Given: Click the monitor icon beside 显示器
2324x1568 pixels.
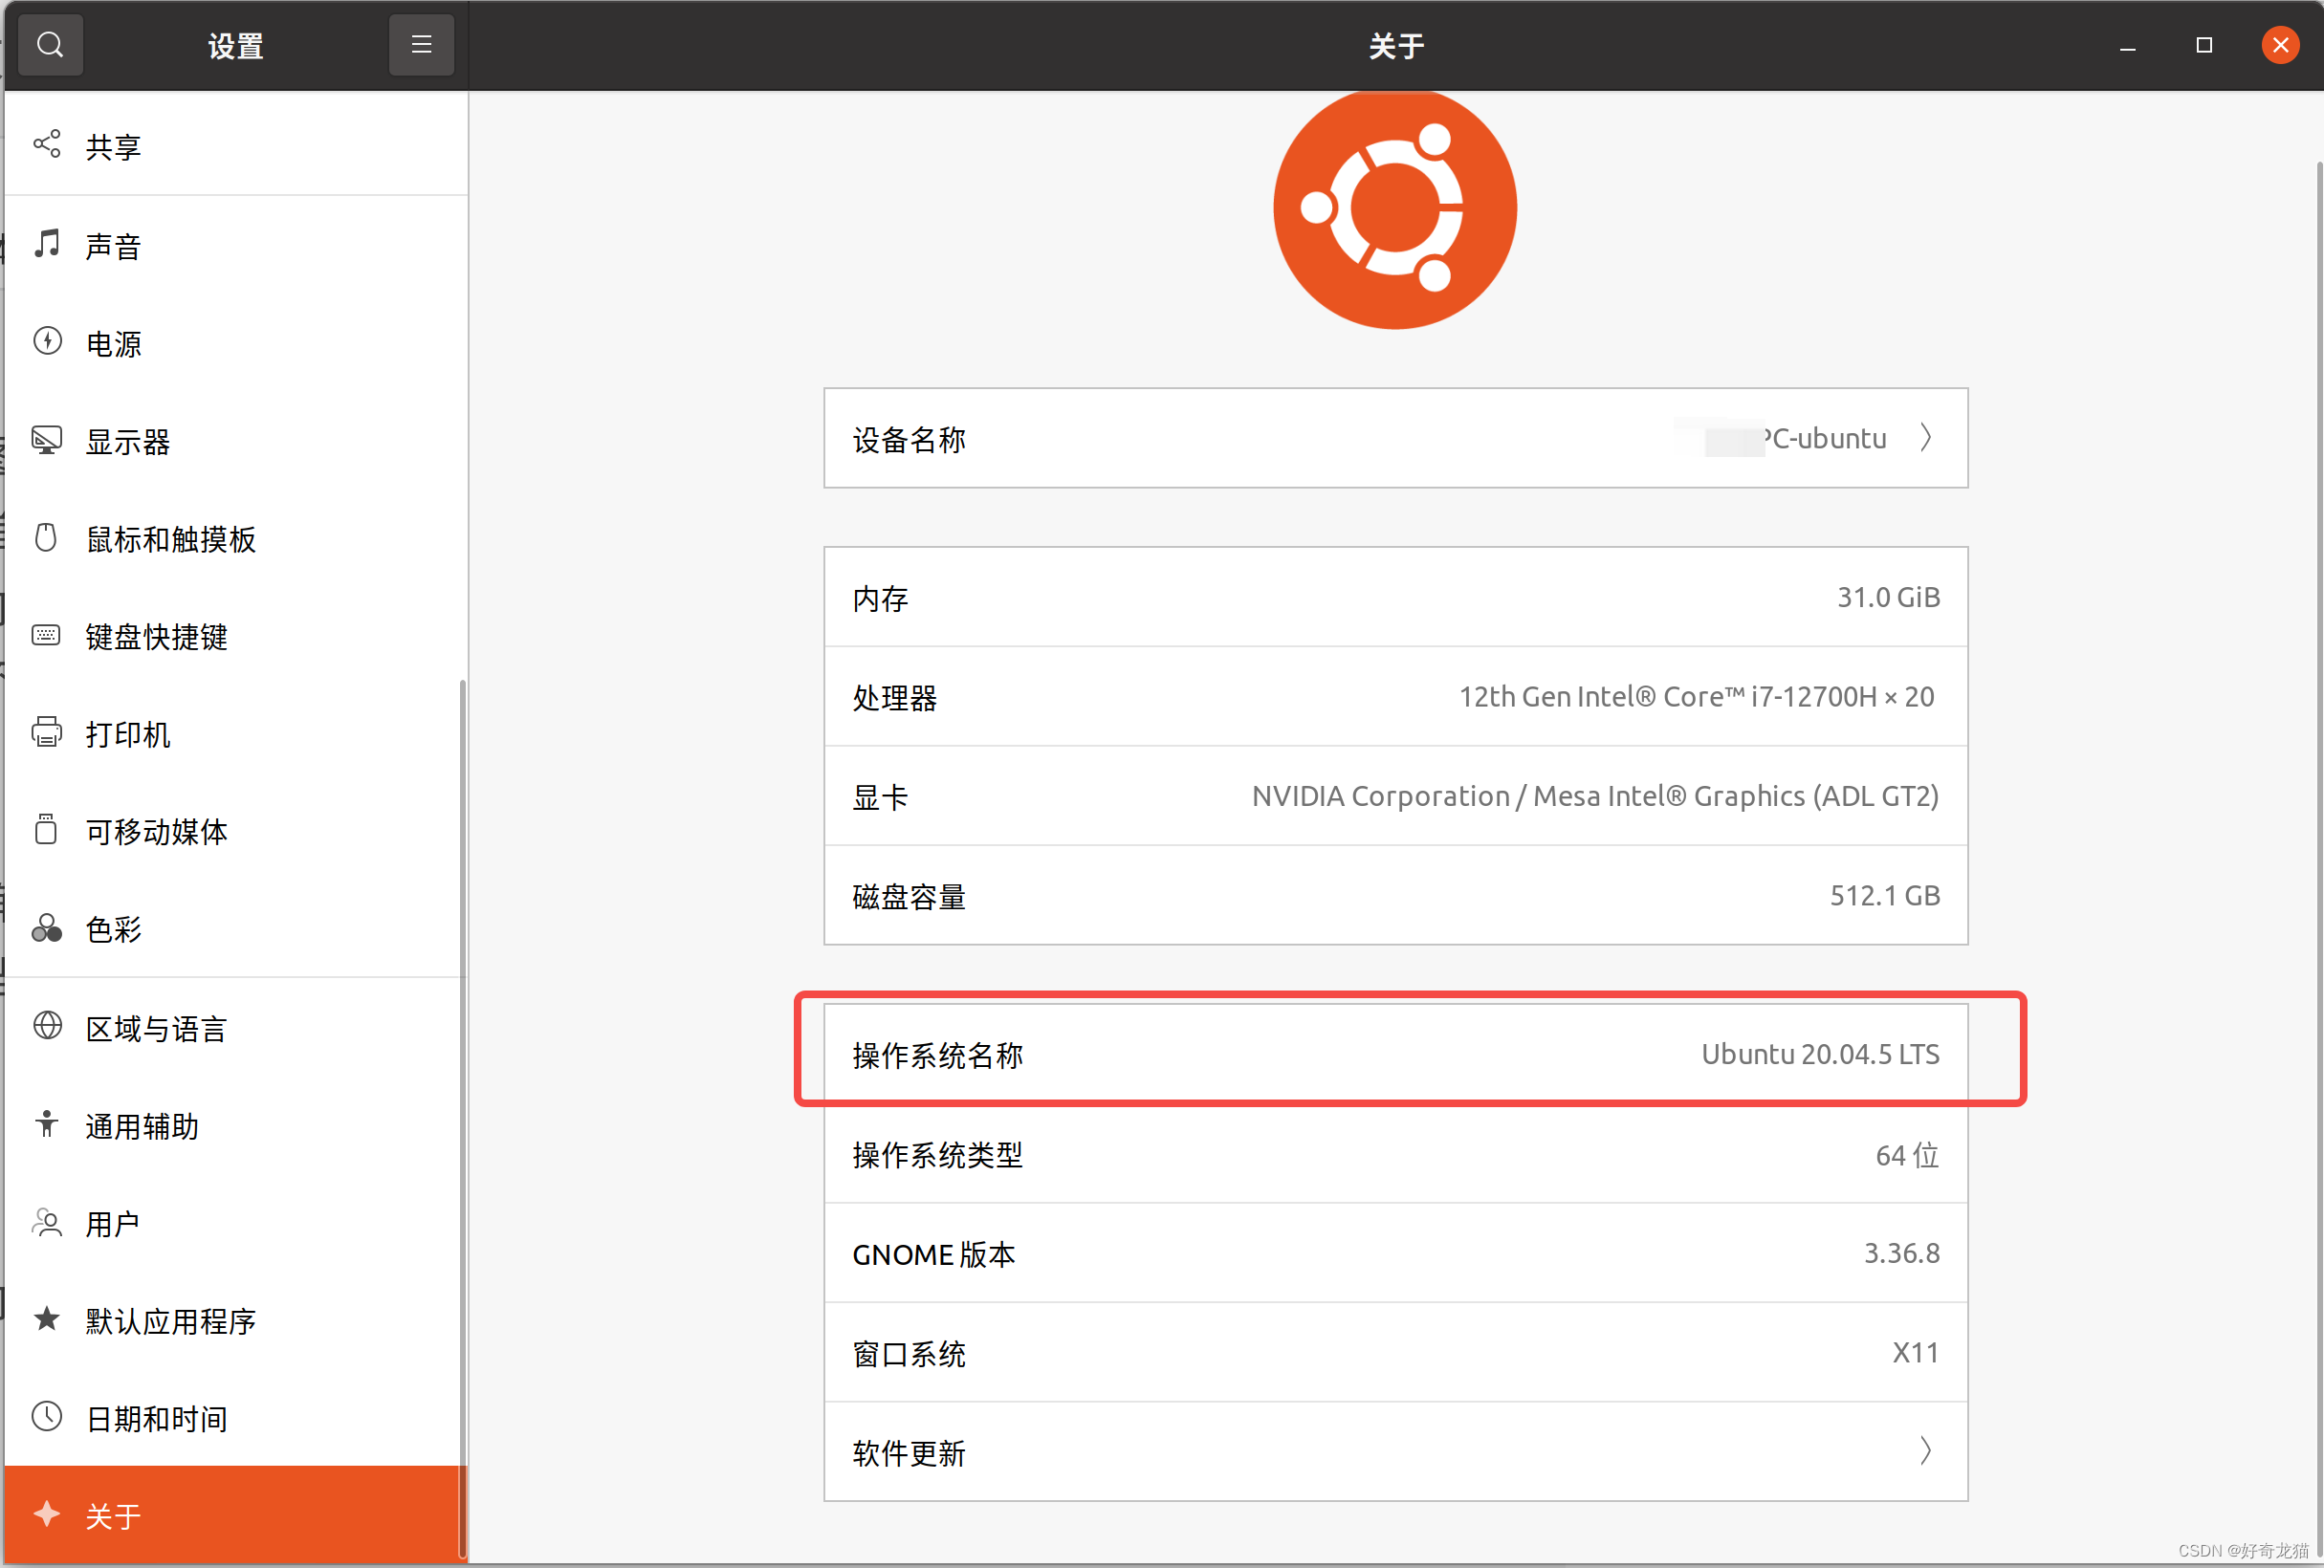Looking at the screenshot, I should 47,439.
